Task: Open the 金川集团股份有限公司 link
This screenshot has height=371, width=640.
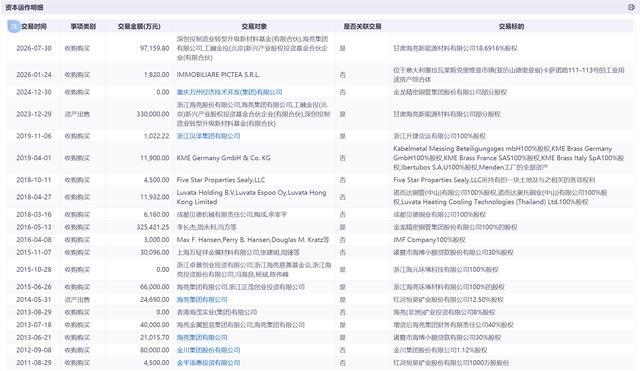Action: tap(208, 350)
